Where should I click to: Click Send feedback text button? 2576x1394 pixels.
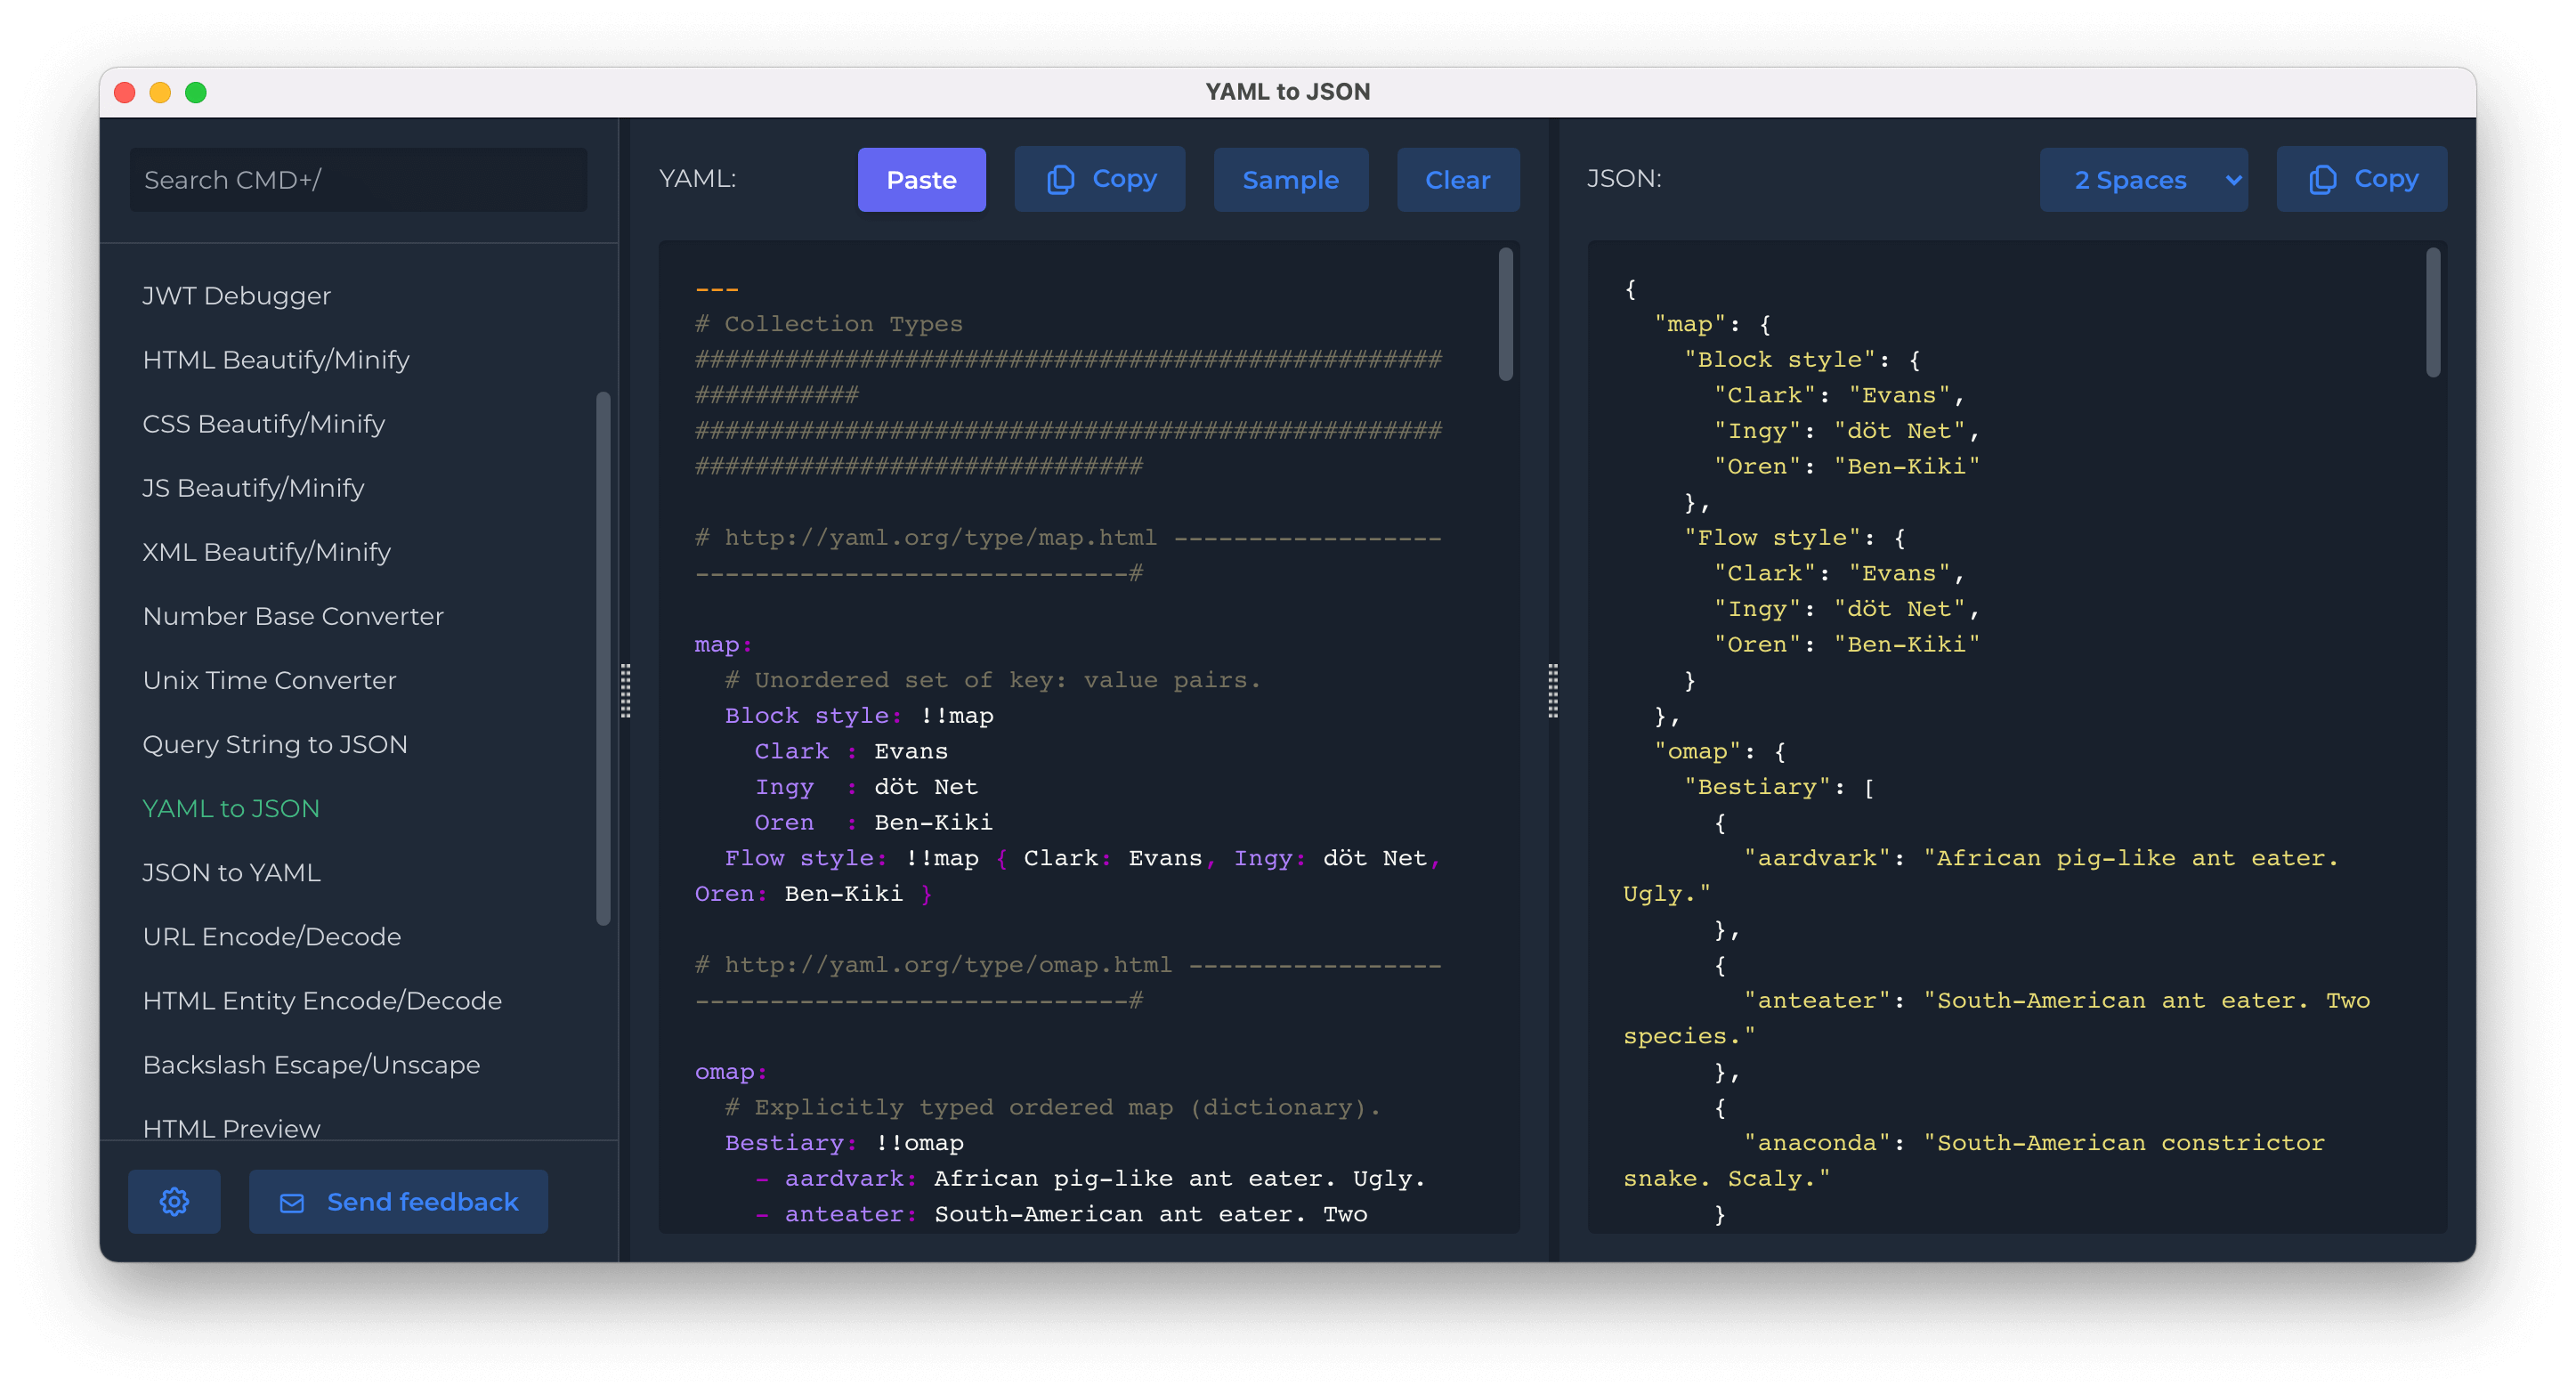tap(398, 1202)
